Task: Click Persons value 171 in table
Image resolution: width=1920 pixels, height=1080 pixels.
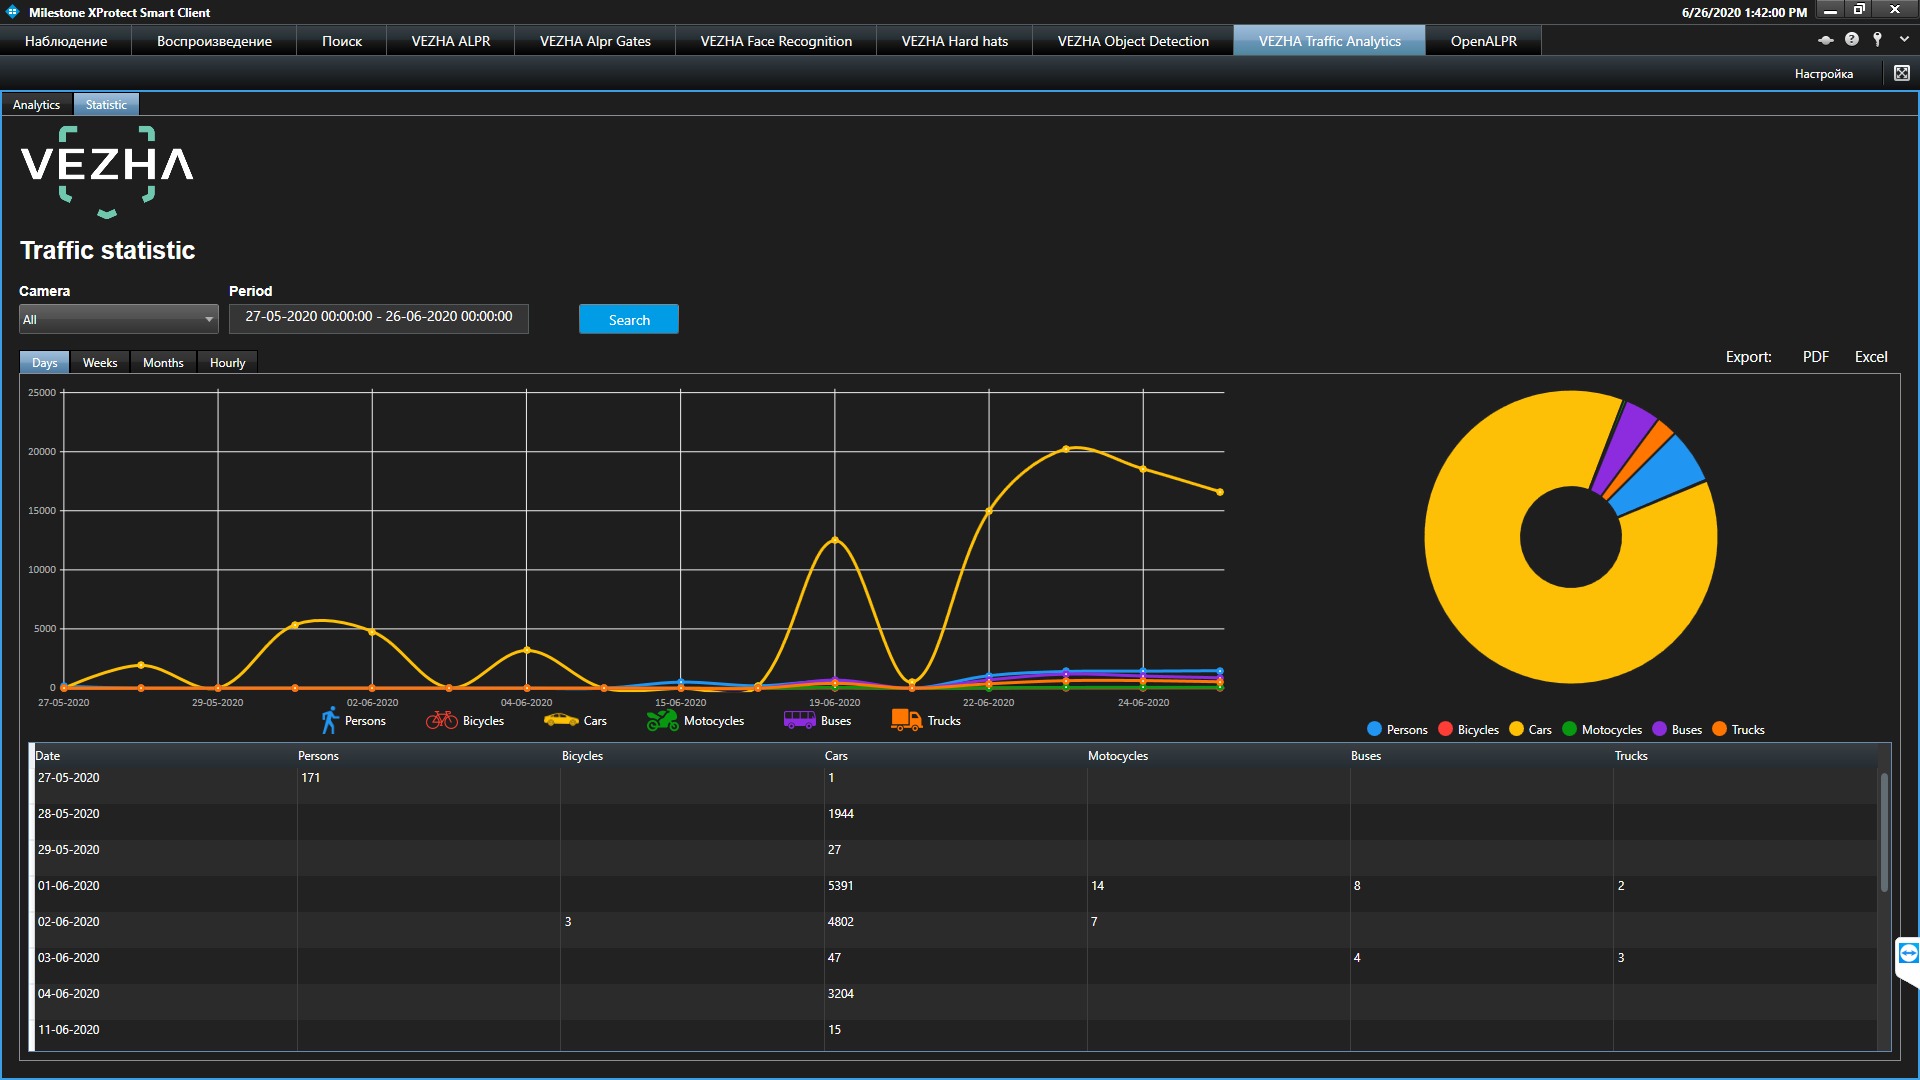Action: 311,778
